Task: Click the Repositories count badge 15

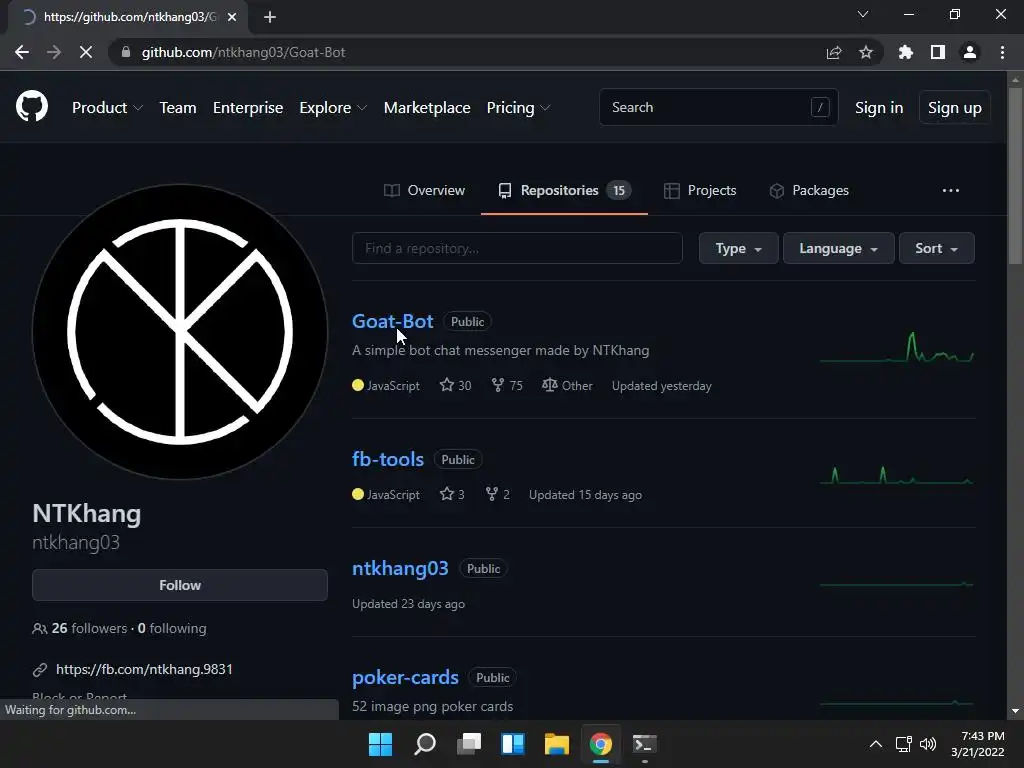Action: click(618, 190)
